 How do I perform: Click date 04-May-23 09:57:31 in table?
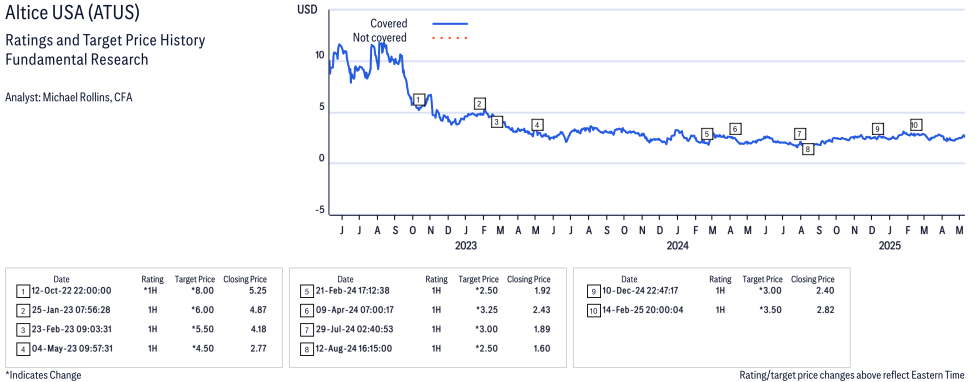[x=73, y=348]
